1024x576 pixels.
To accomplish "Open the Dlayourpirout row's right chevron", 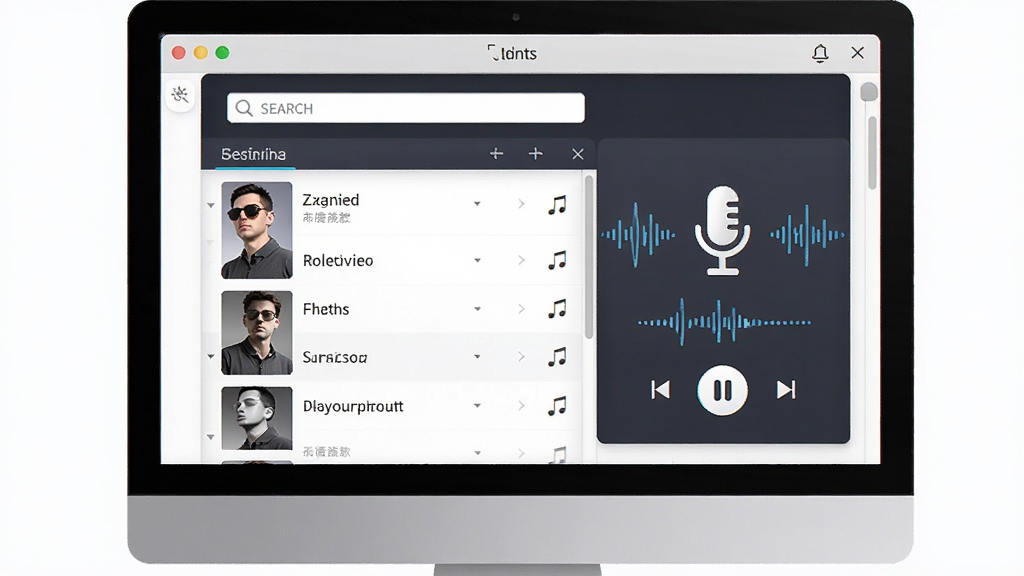I will pos(521,406).
